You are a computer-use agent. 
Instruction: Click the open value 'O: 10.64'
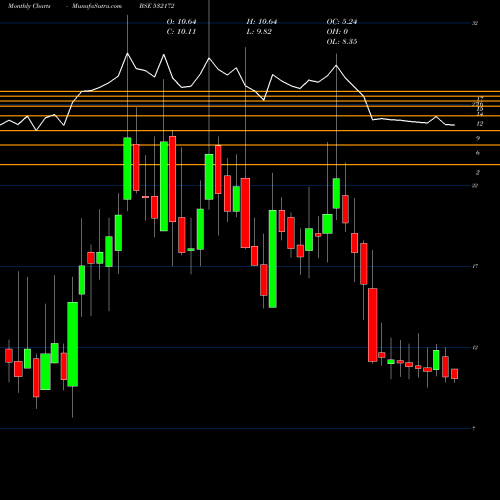[x=181, y=22]
